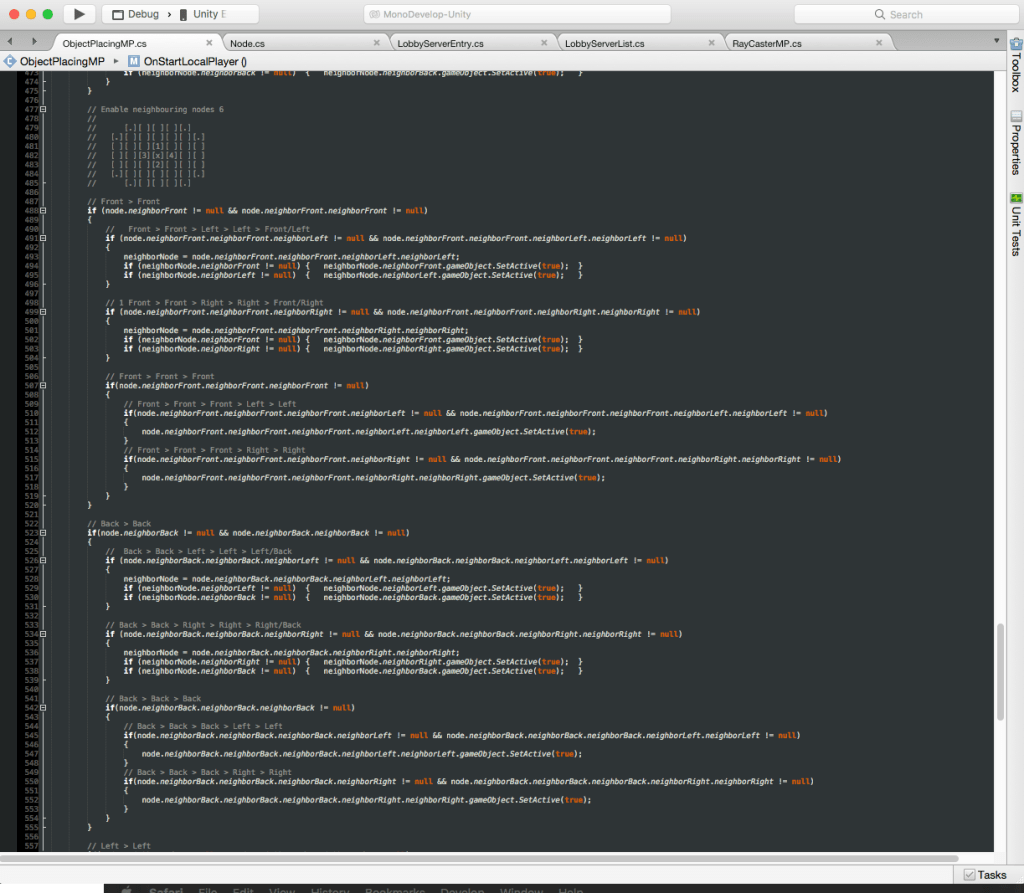The image size is (1024, 893).
Task: Click the tab navigate-back arrow
Action: pyautogui.click(x=10, y=43)
